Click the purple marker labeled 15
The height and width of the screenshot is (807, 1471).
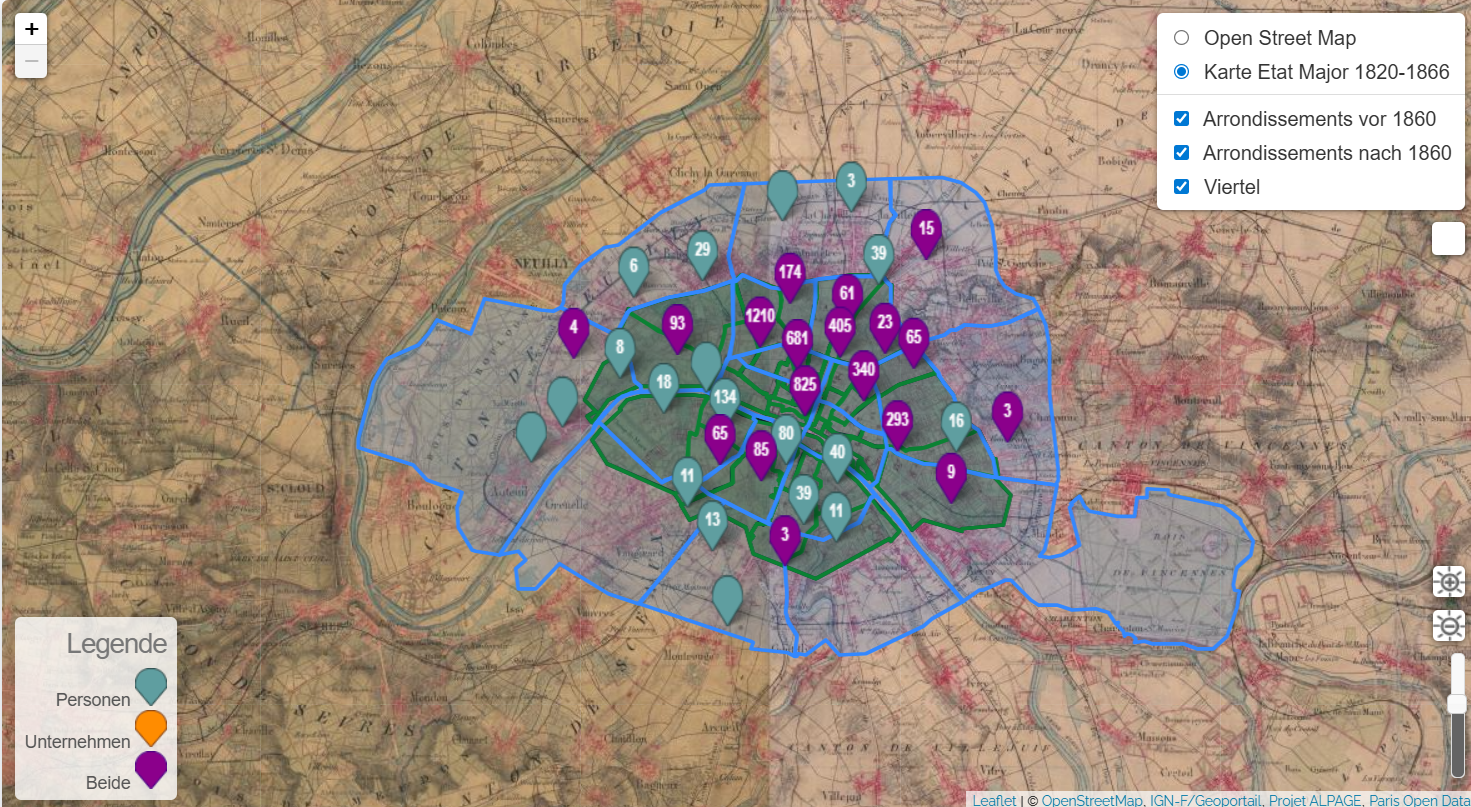[x=927, y=234]
